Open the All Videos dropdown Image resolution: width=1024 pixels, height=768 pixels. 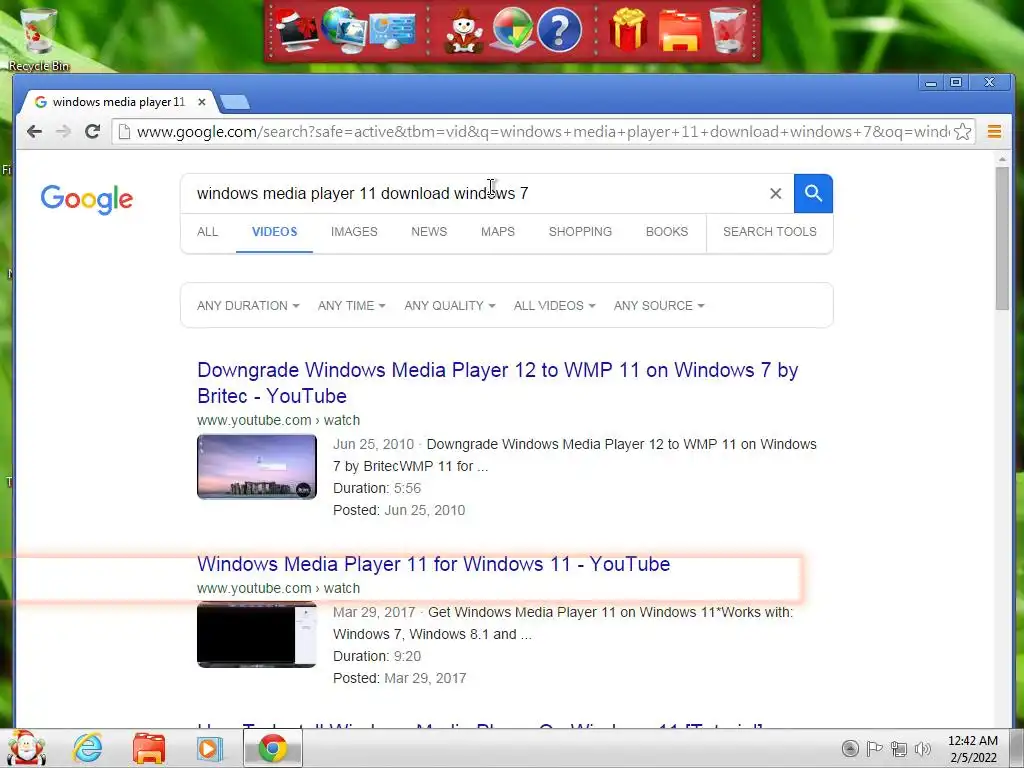click(x=554, y=306)
